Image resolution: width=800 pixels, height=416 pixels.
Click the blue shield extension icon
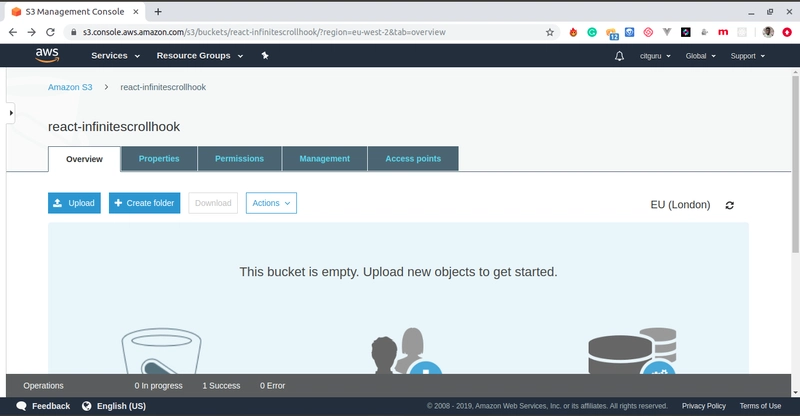pyautogui.click(x=630, y=32)
